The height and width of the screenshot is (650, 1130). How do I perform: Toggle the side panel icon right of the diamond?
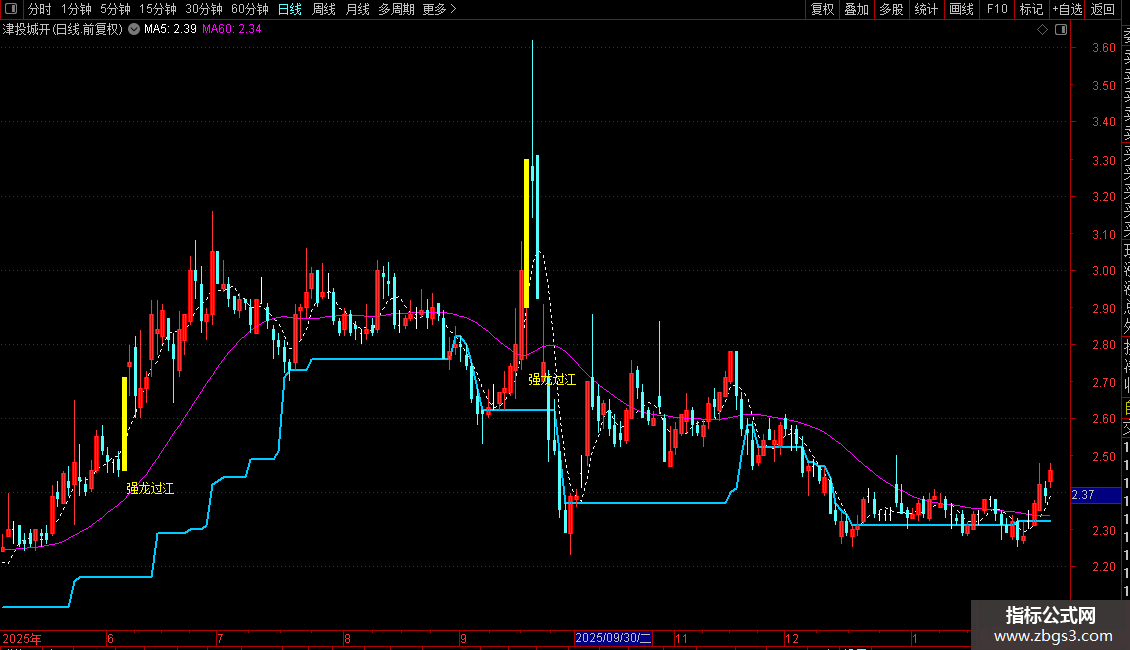pos(1061,30)
